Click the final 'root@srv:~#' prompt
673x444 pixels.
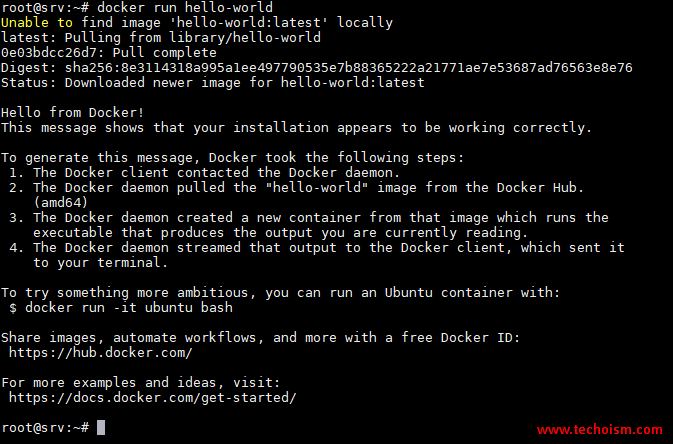point(45,428)
